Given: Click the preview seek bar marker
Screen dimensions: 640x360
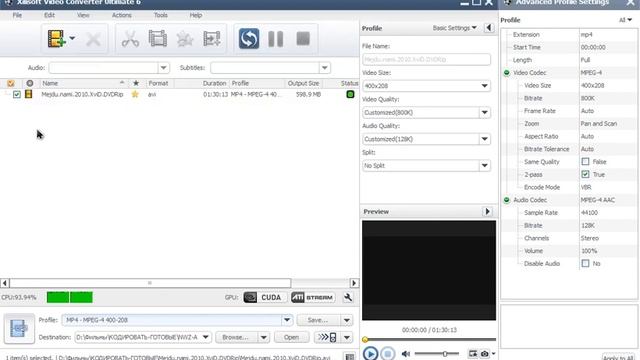Looking at the screenshot, I should [x=365, y=339].
